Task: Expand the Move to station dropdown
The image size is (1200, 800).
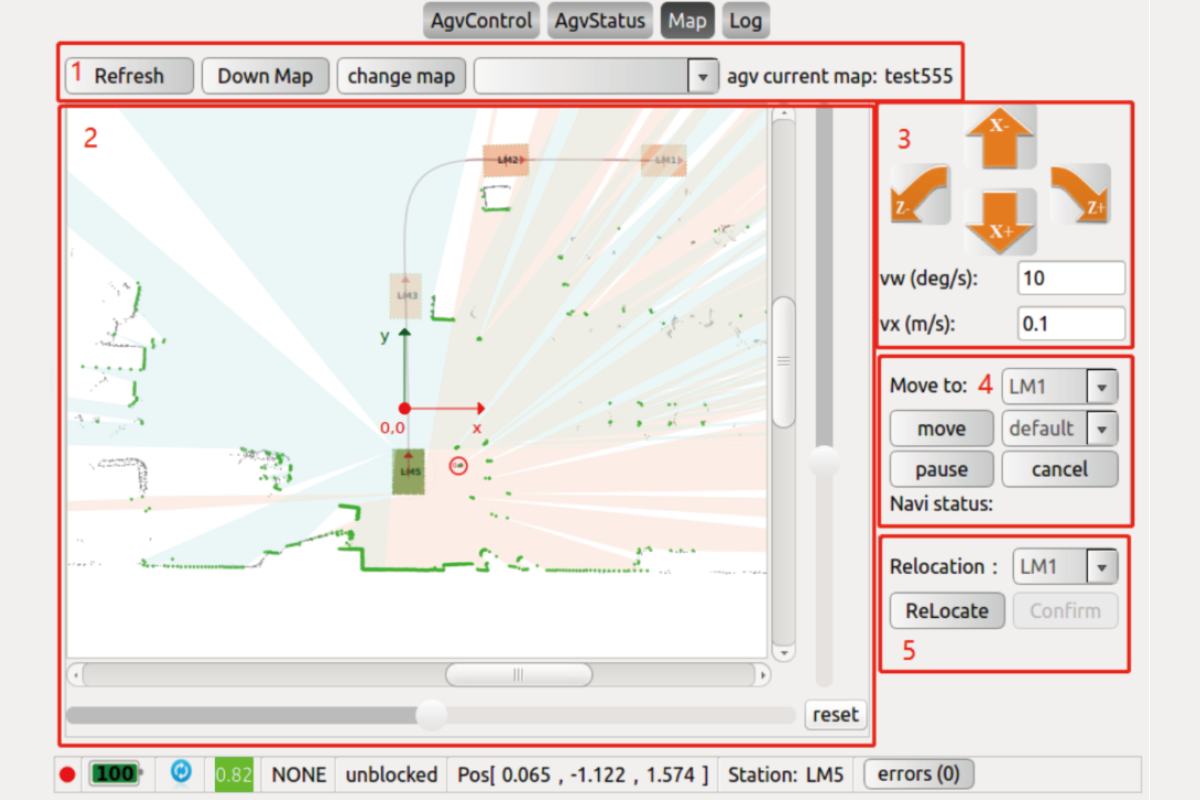Action: (1060, 386)
